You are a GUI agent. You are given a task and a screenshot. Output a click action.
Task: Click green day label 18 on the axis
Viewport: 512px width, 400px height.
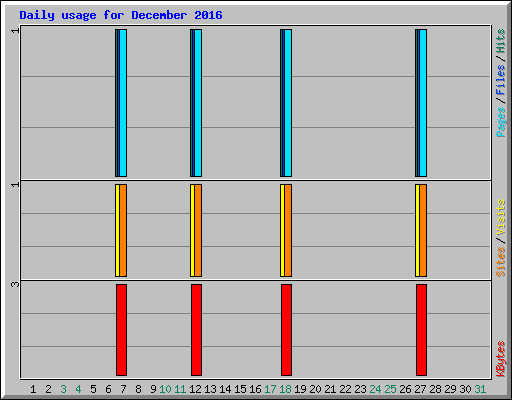click(285, 389)
